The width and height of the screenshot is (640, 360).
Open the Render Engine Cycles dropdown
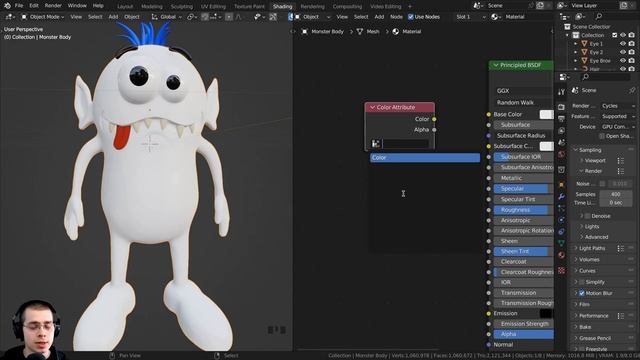point(618,106)
